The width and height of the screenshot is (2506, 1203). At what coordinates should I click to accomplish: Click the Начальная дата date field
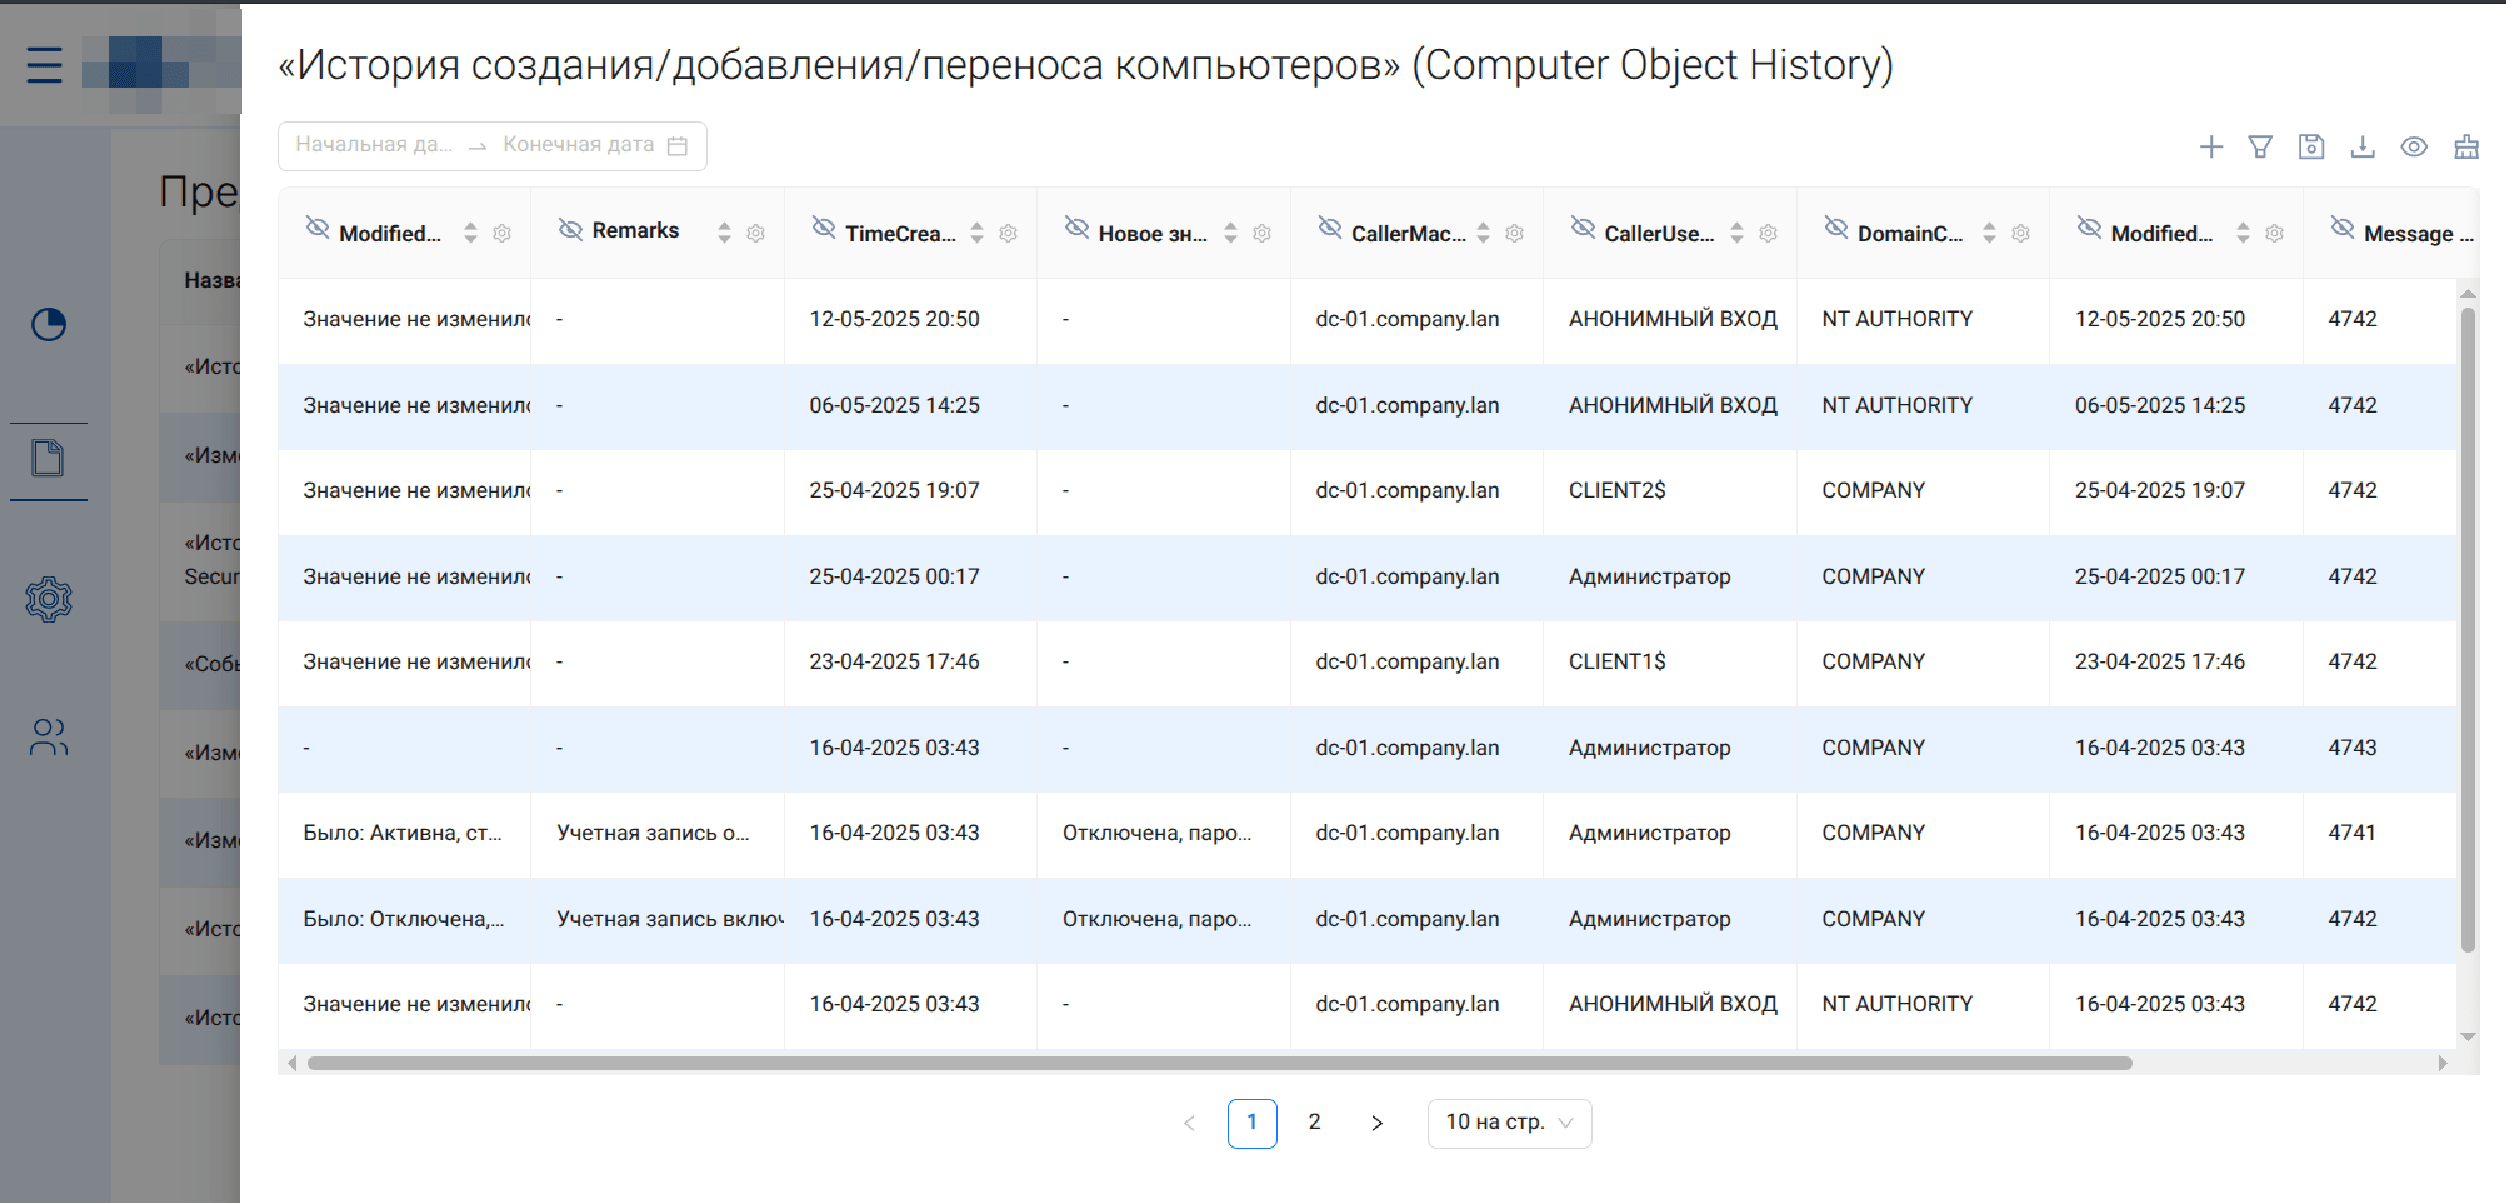click(374, 145)
